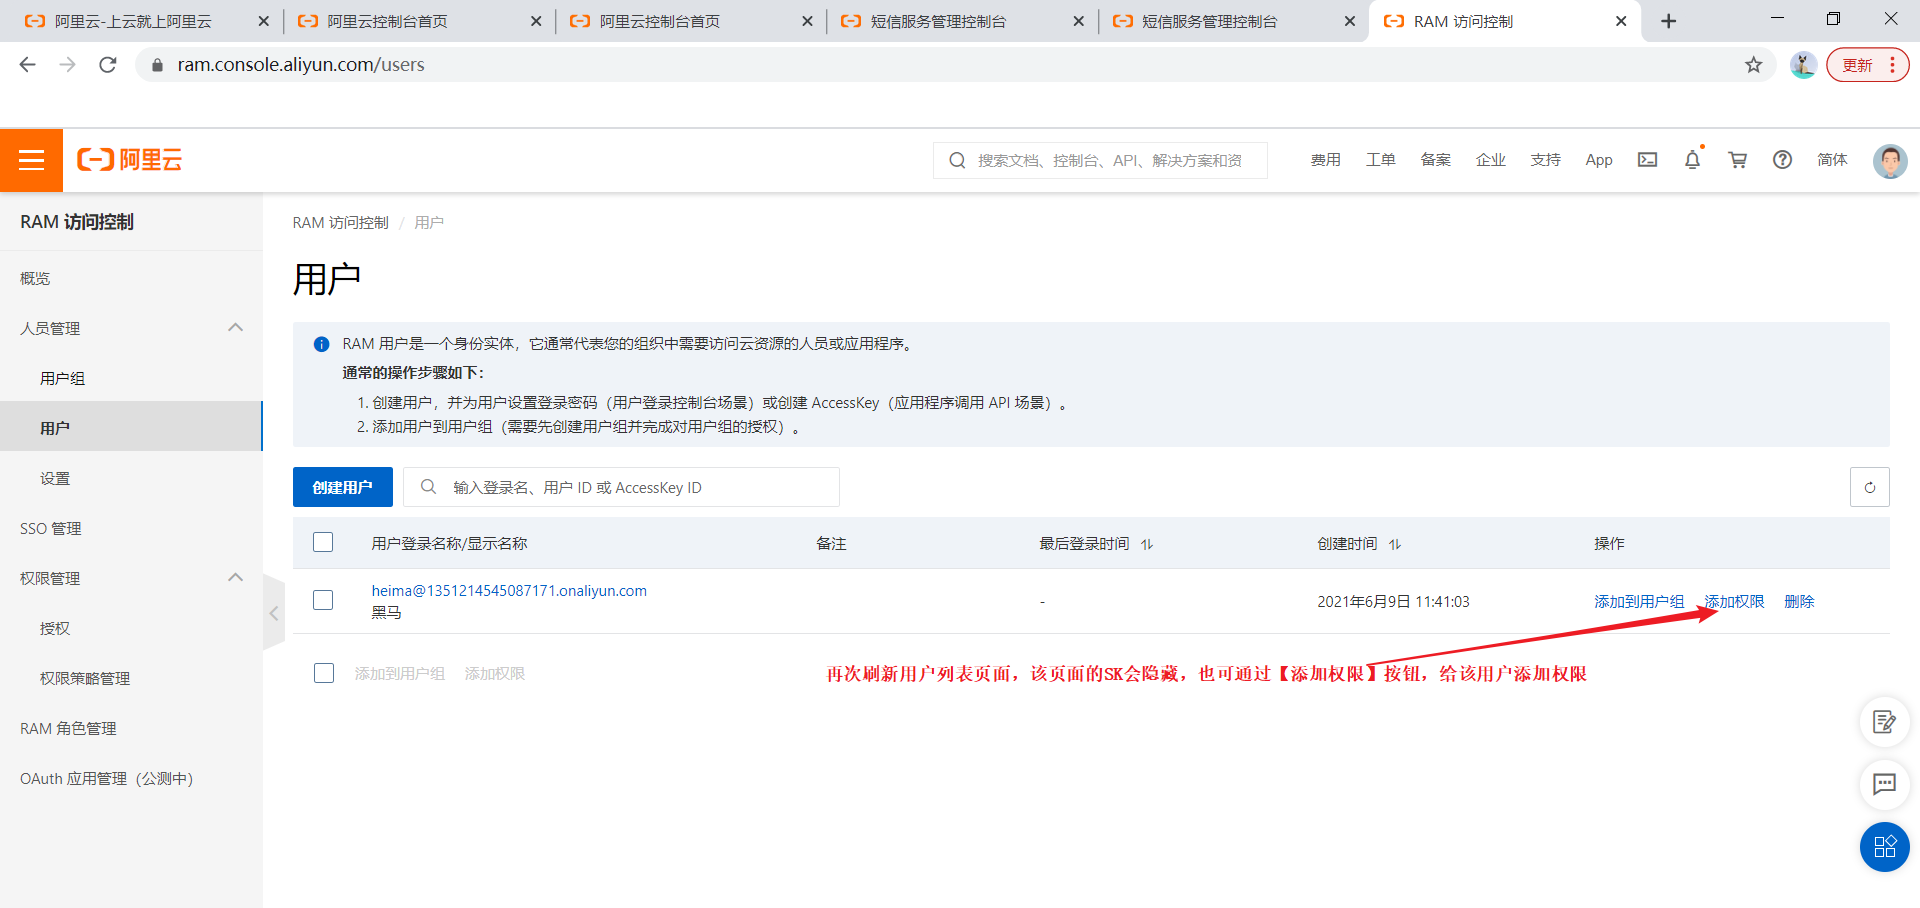Open the Cloud Shell terminal icon
The height and width of the screenshot is (908, 1920).
(x=1647, y=160)
